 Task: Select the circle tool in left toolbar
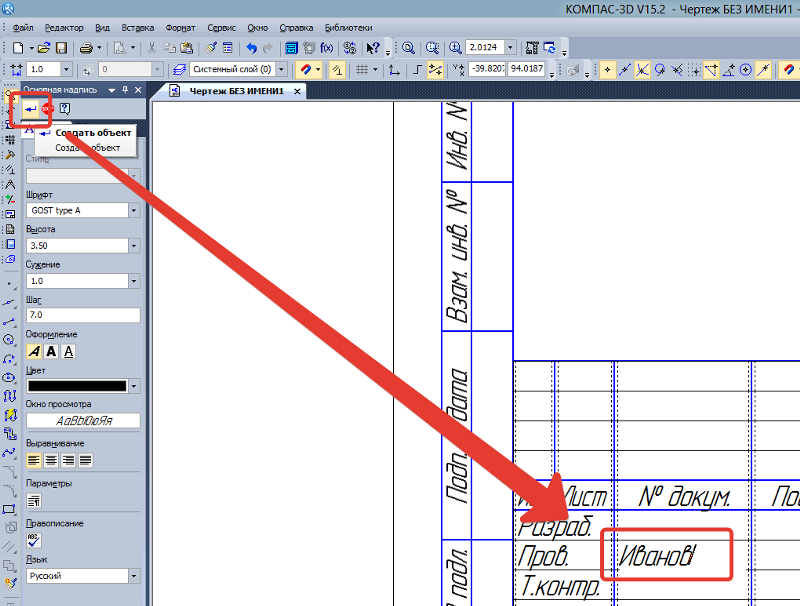9,340
